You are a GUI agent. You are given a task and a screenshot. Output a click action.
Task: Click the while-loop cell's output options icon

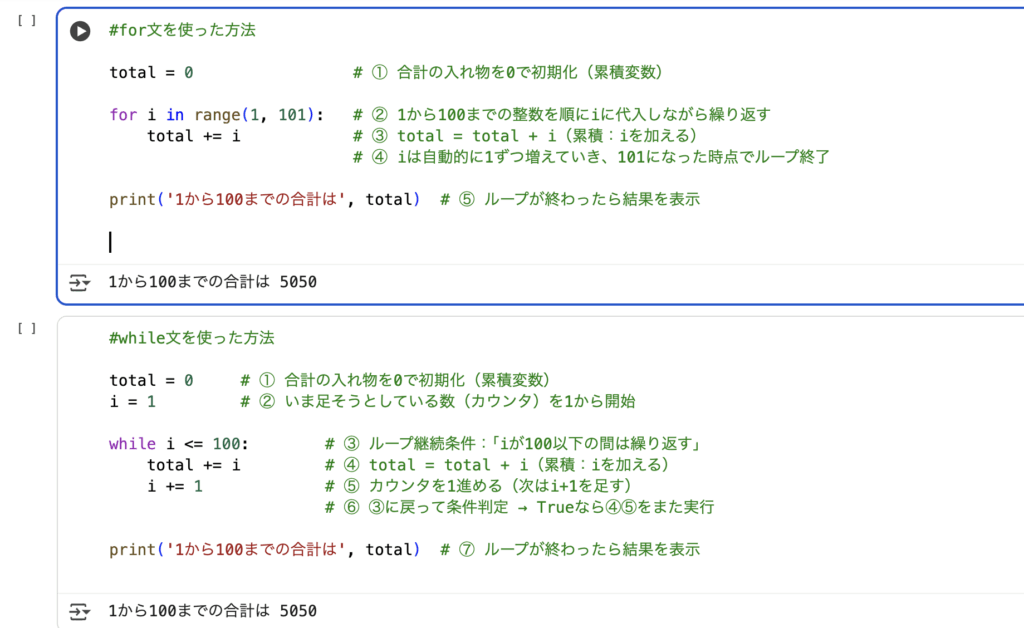coord(79,611)
